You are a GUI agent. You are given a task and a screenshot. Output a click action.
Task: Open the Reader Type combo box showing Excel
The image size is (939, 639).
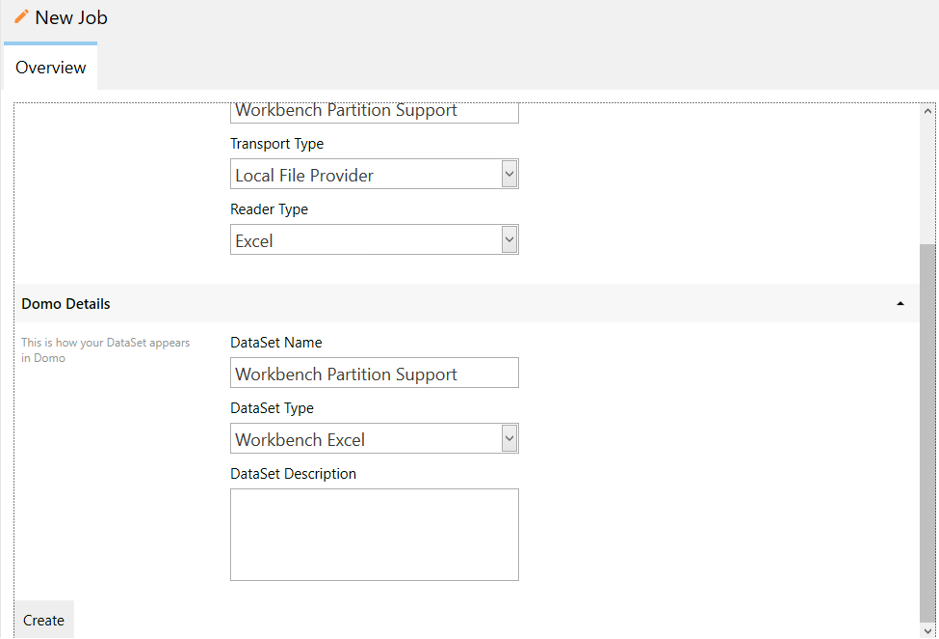coord(374,239)
